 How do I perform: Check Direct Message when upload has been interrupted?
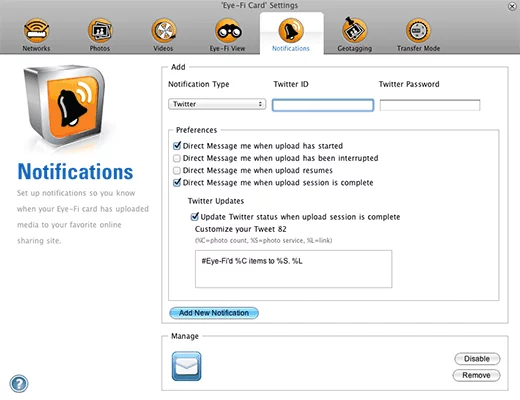pos(177,158)
